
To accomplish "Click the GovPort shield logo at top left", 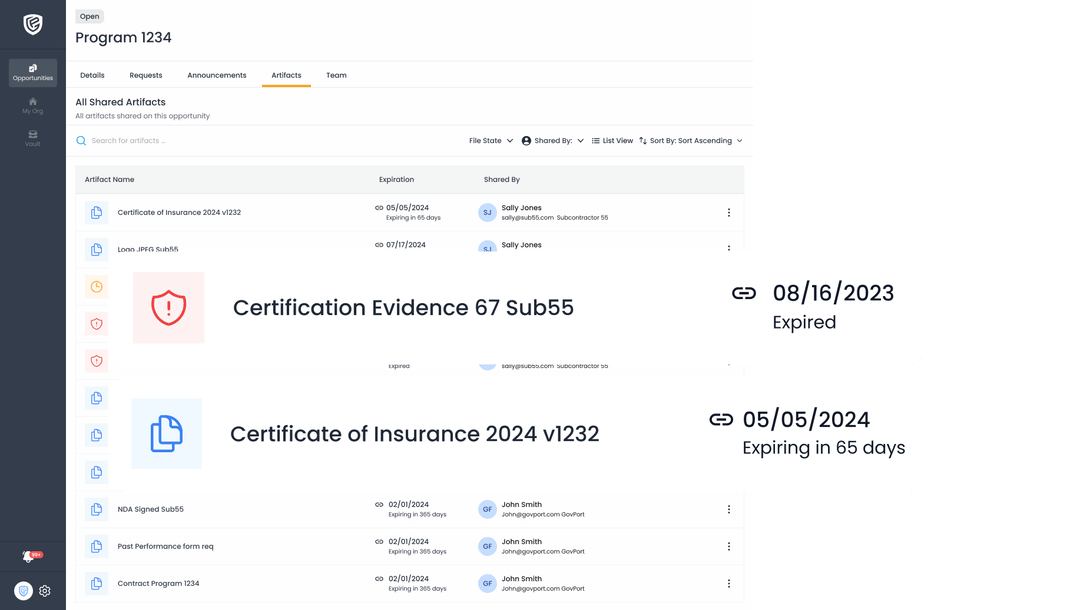I will [x=32, y=24].
